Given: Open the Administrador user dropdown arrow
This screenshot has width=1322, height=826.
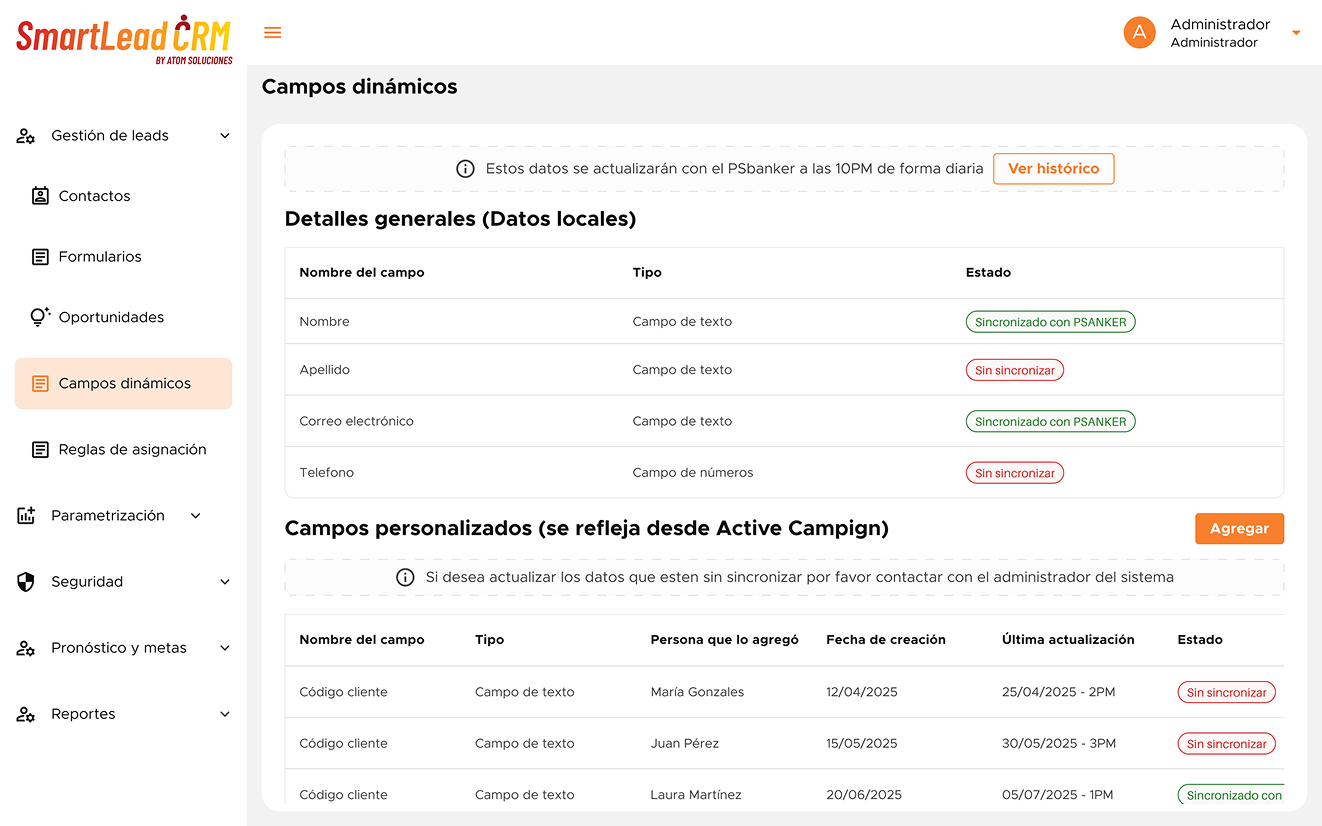Looking at the screenshot, I should pos(1296,33).
